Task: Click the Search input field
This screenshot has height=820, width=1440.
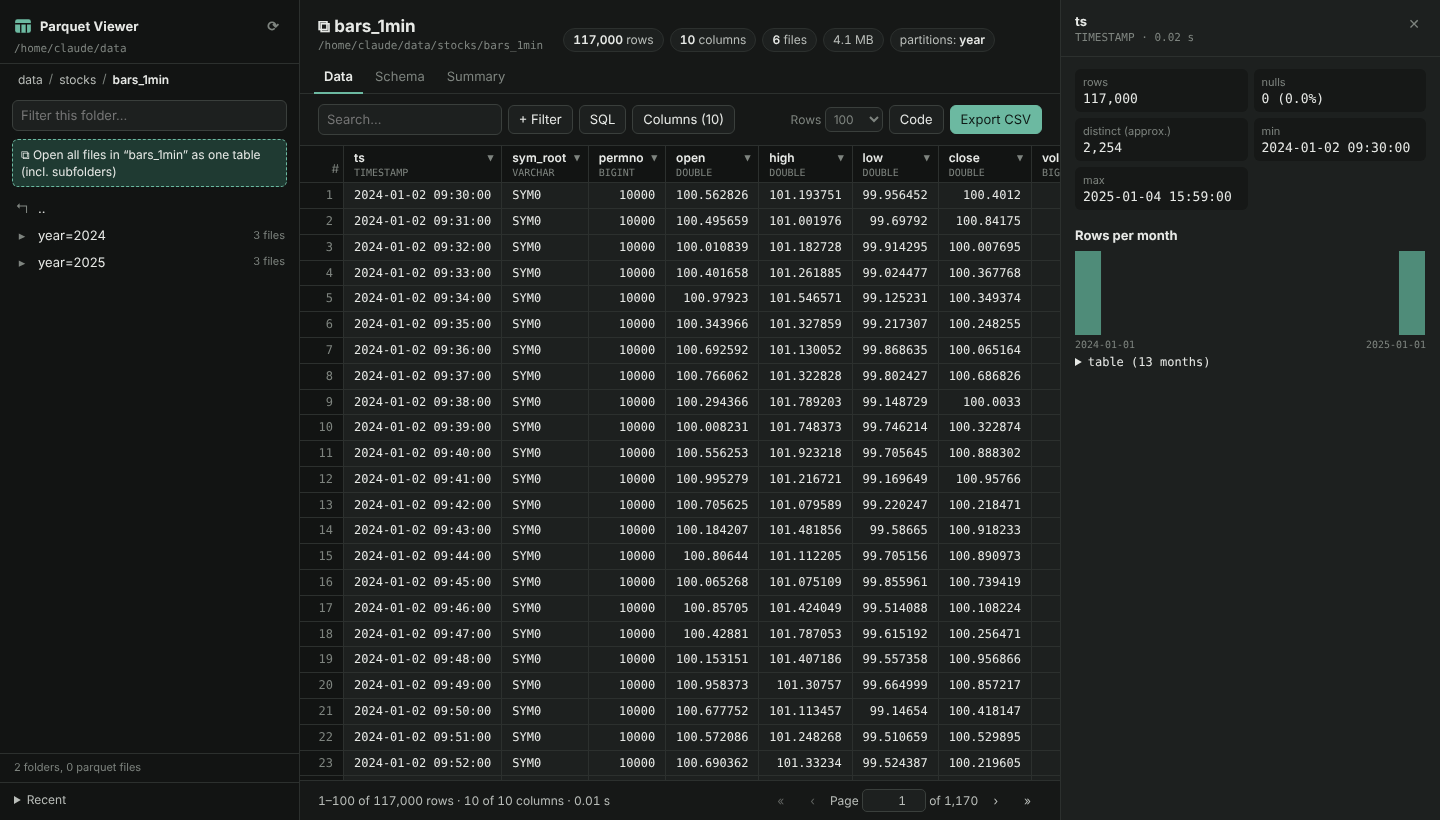Action: (410, 119)
